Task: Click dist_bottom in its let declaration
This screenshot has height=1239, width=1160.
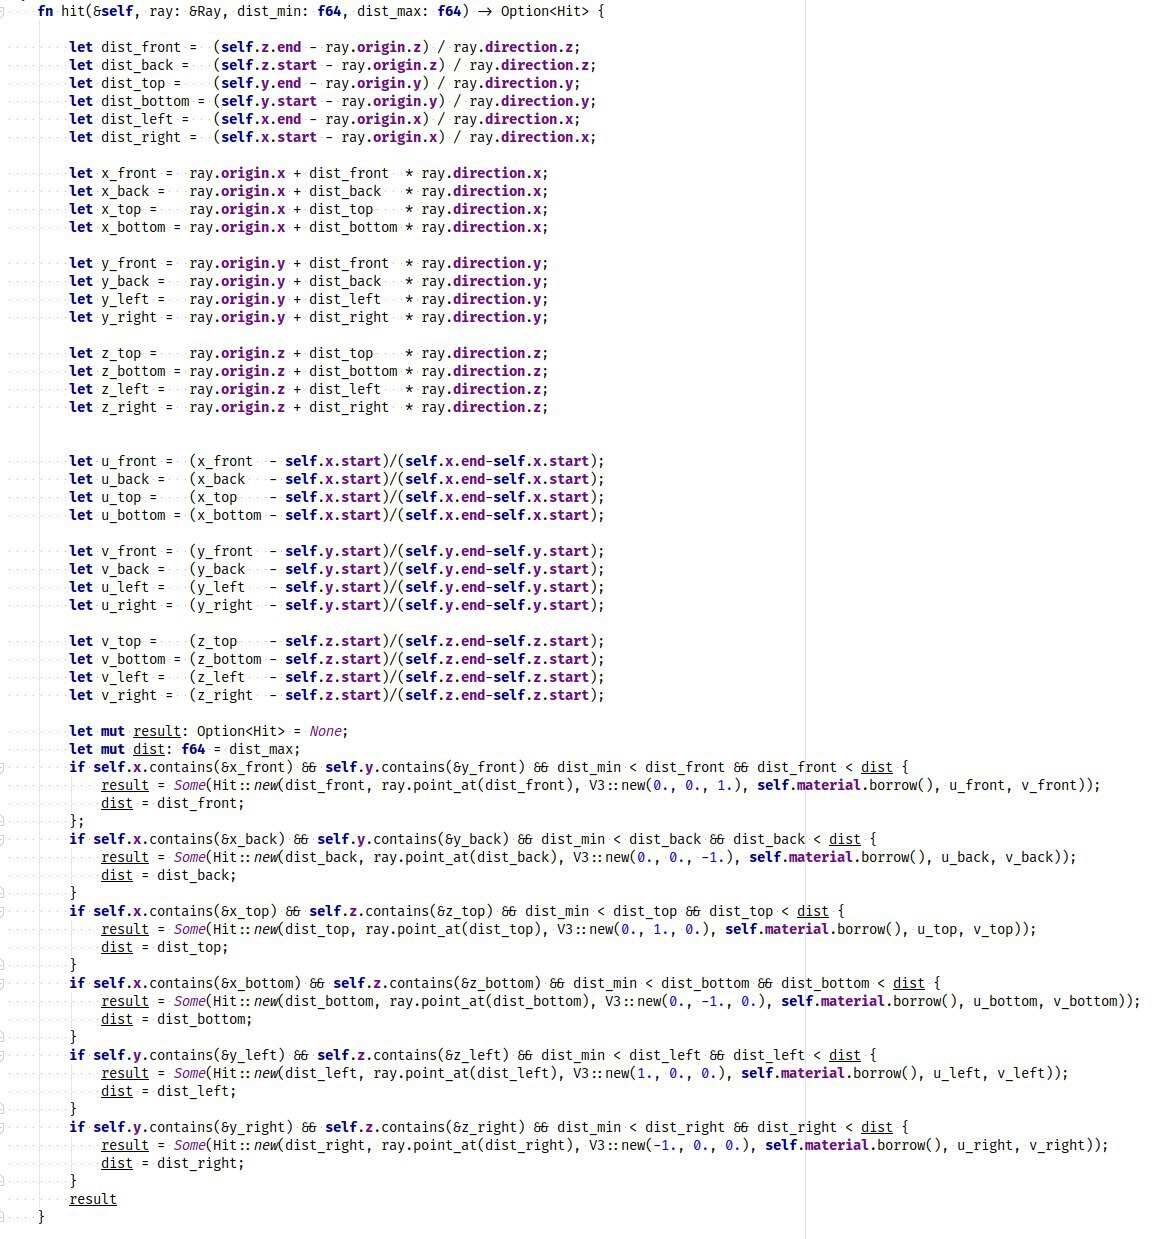Action: [x=145, y=101]
